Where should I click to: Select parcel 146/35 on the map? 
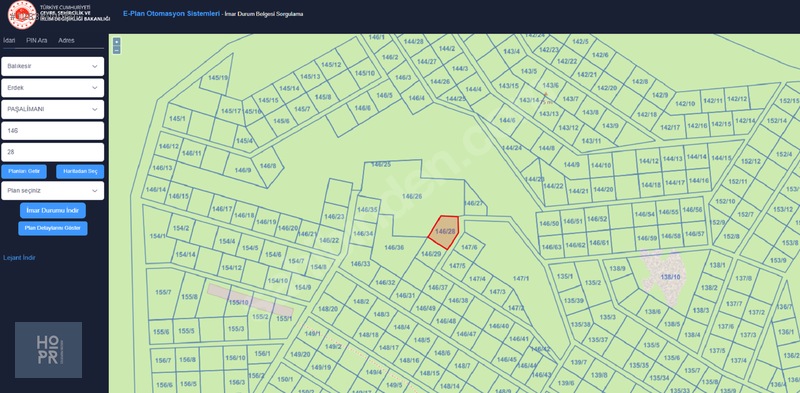pos(367,210)
